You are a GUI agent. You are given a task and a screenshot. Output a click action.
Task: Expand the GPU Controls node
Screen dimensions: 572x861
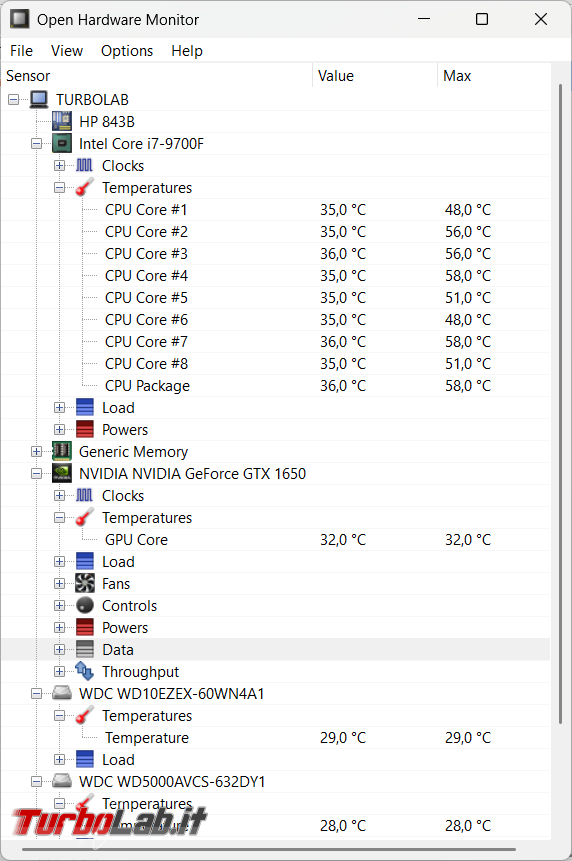tap(60, 605)
